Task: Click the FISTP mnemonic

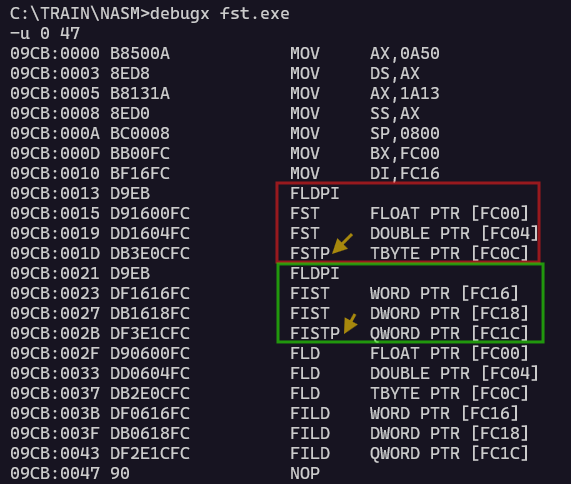Action: [x=315, y=333]
